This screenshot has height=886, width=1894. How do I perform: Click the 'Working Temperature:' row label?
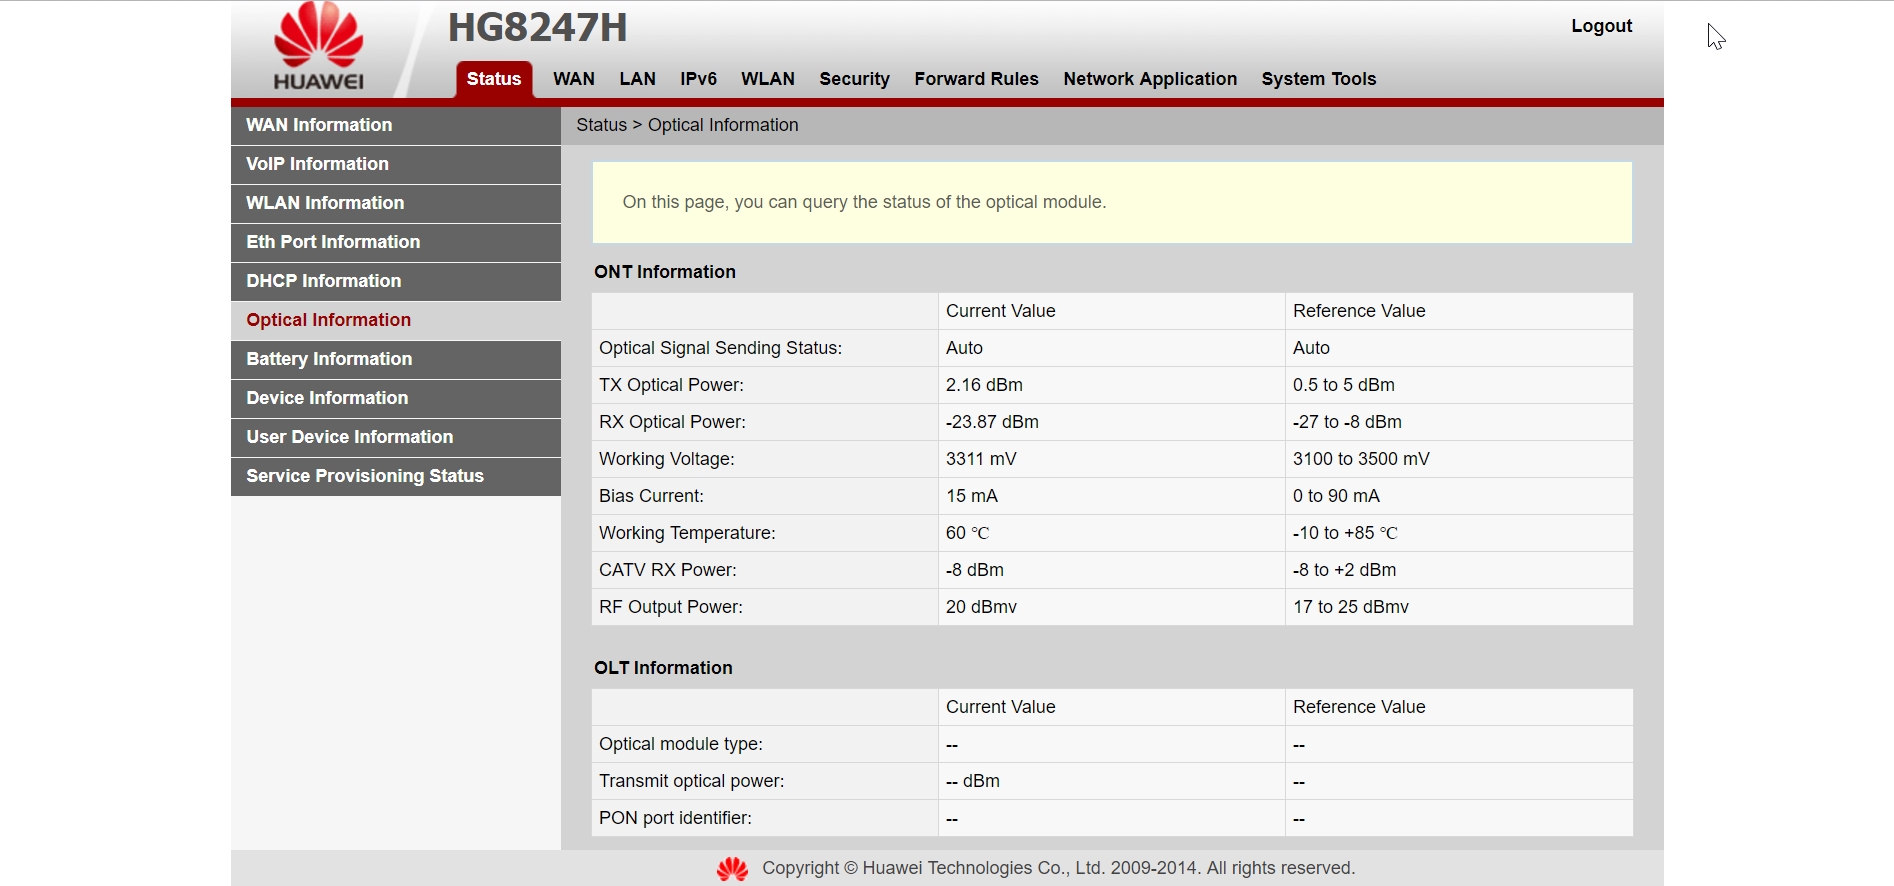687,533
